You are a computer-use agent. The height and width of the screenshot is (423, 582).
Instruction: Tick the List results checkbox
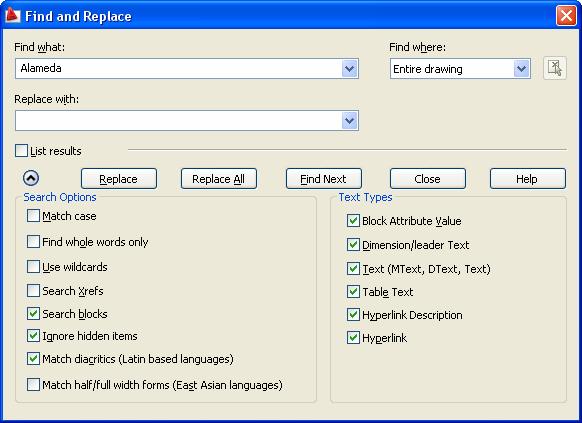pyautogui.click(x=21, y=151)
